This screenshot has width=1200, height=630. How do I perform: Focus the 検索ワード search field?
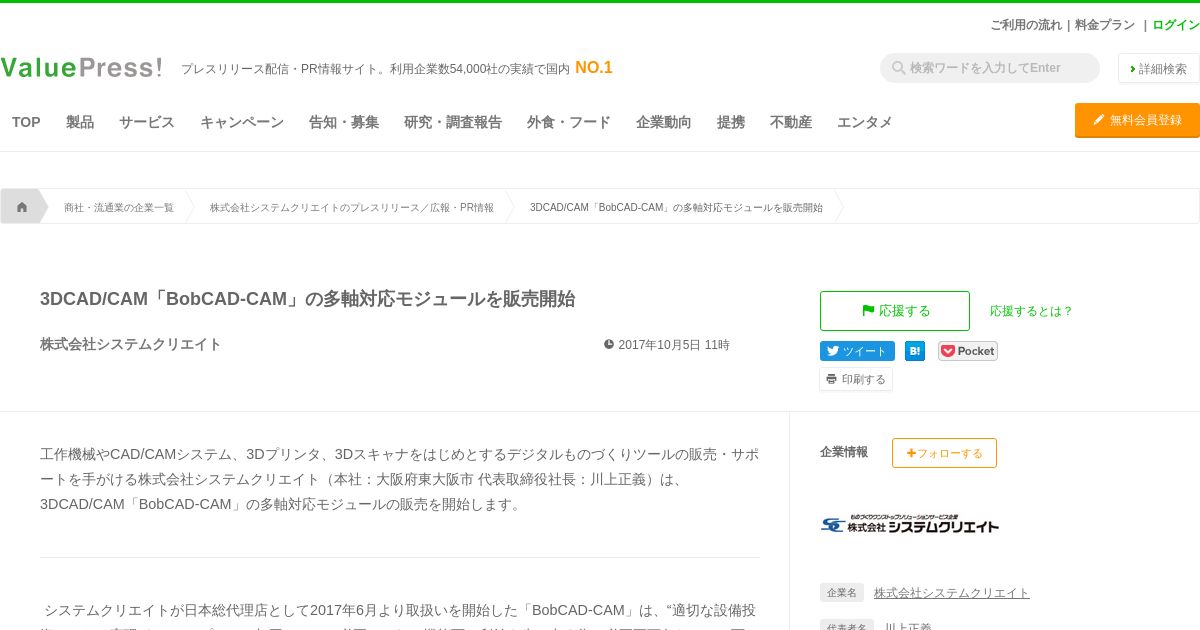click(990, 68)
